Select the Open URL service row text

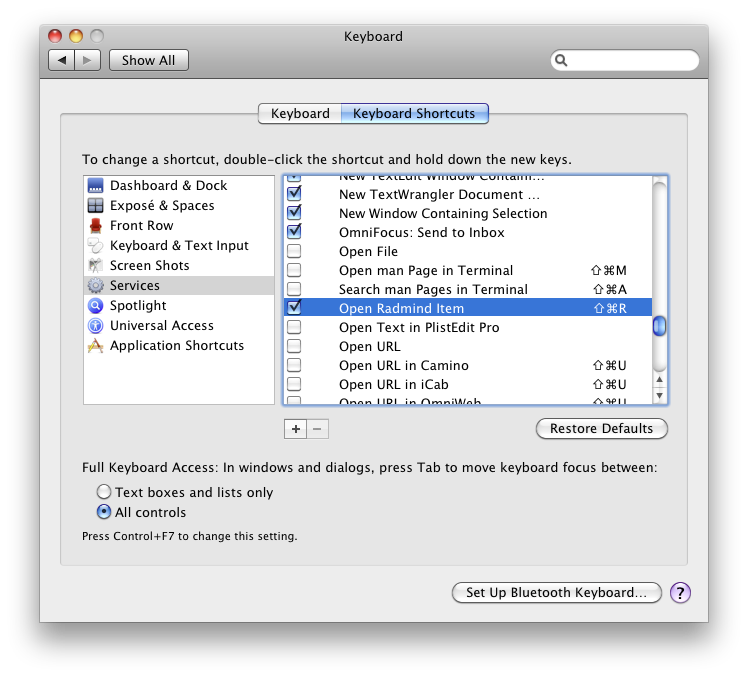(370, 346)
